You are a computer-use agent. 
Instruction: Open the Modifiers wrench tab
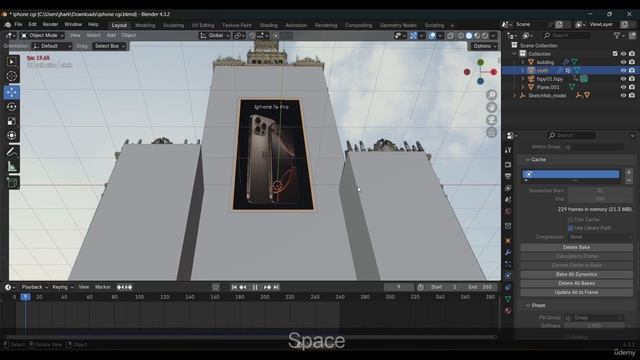tap(508, 253)
